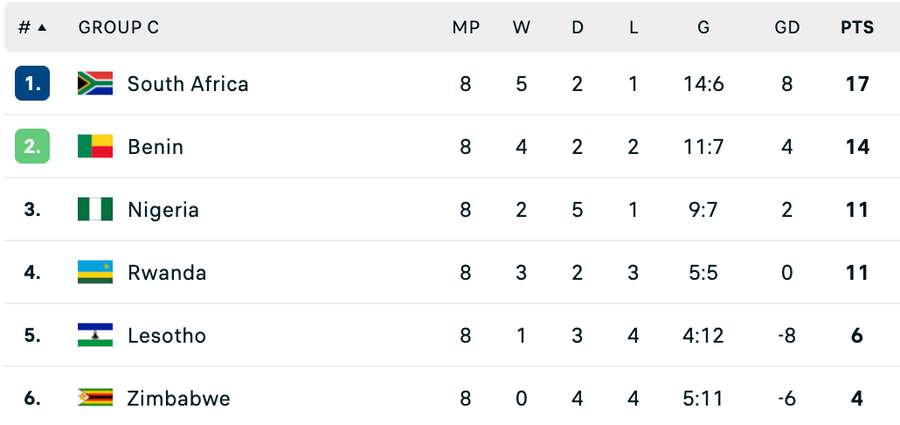This screenshot has width=900, height=425.
Task: Click the blue rank 1 badge
Action: point(32,83)
